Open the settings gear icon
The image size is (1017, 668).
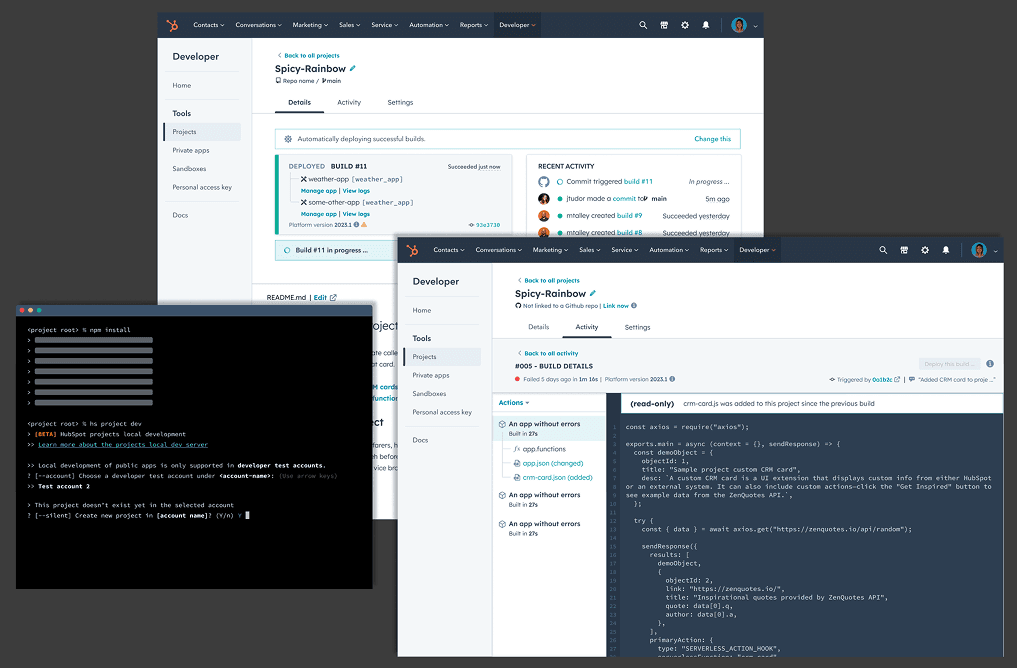(924, 251)
